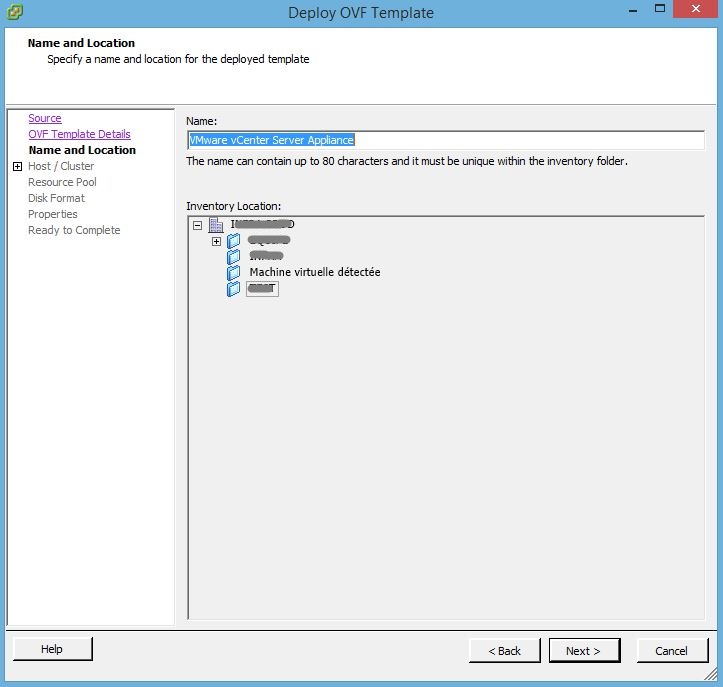Click the < Back button
The image size is (723, 687).
(504, 651)
